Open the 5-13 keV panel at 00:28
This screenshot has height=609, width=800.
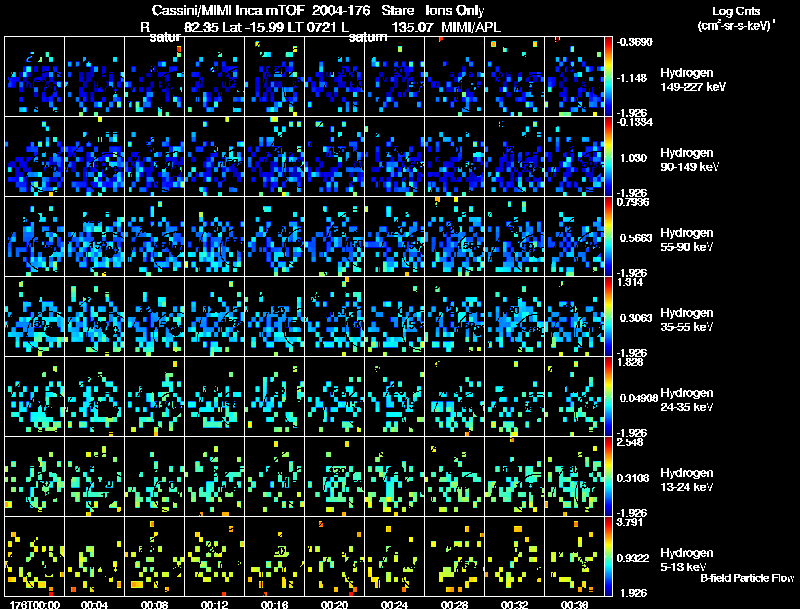455,556
